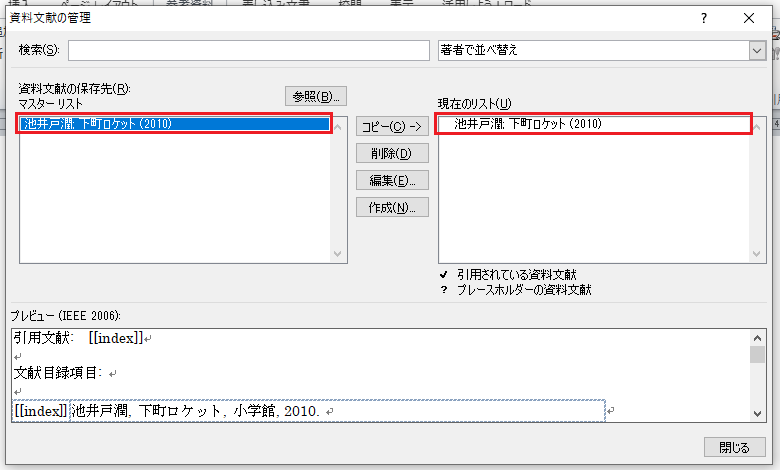
Task: Click the help question mark icon
Action: click(x=703, y=18)
